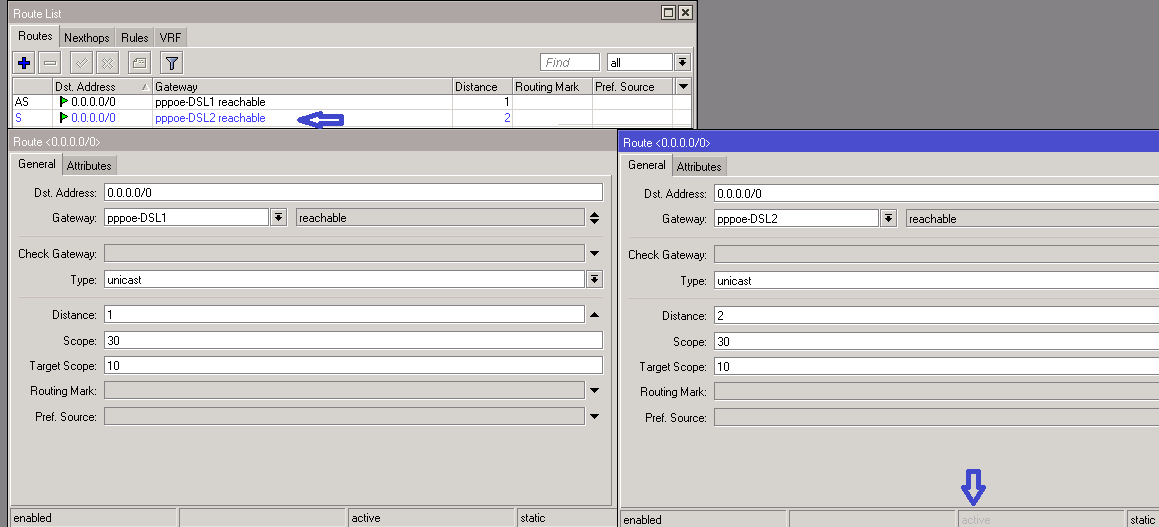Click the checkmark Enable route icon
Screen dimensions: 1159x527
click(x=82, y=63)
